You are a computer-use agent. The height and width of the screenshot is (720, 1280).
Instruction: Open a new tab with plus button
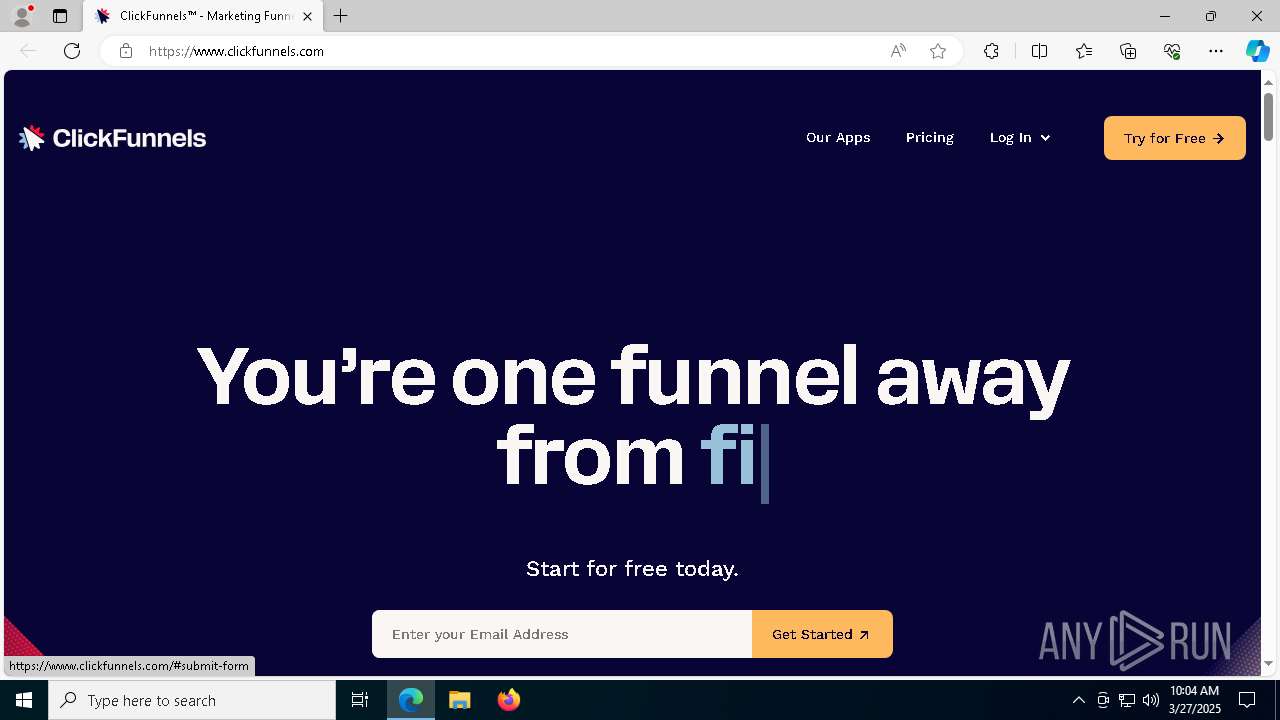(x=341, y=16)
